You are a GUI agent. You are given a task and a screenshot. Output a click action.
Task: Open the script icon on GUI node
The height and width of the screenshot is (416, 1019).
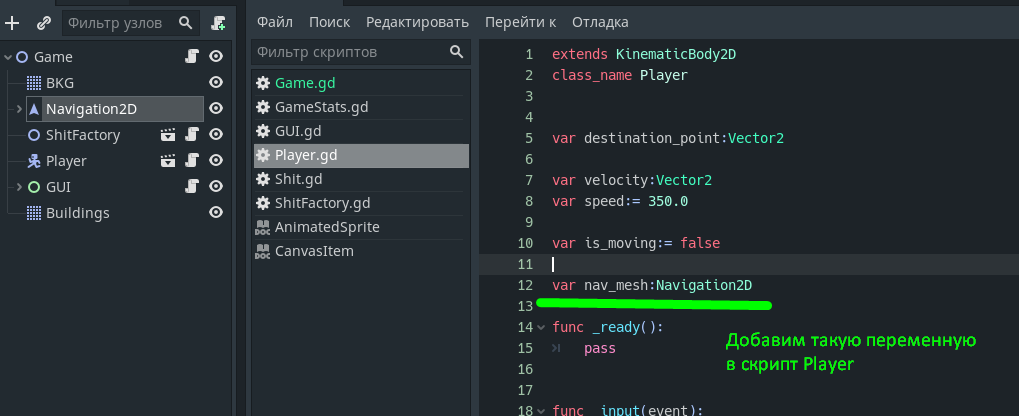pyautogui.click(x=192, y=187)
